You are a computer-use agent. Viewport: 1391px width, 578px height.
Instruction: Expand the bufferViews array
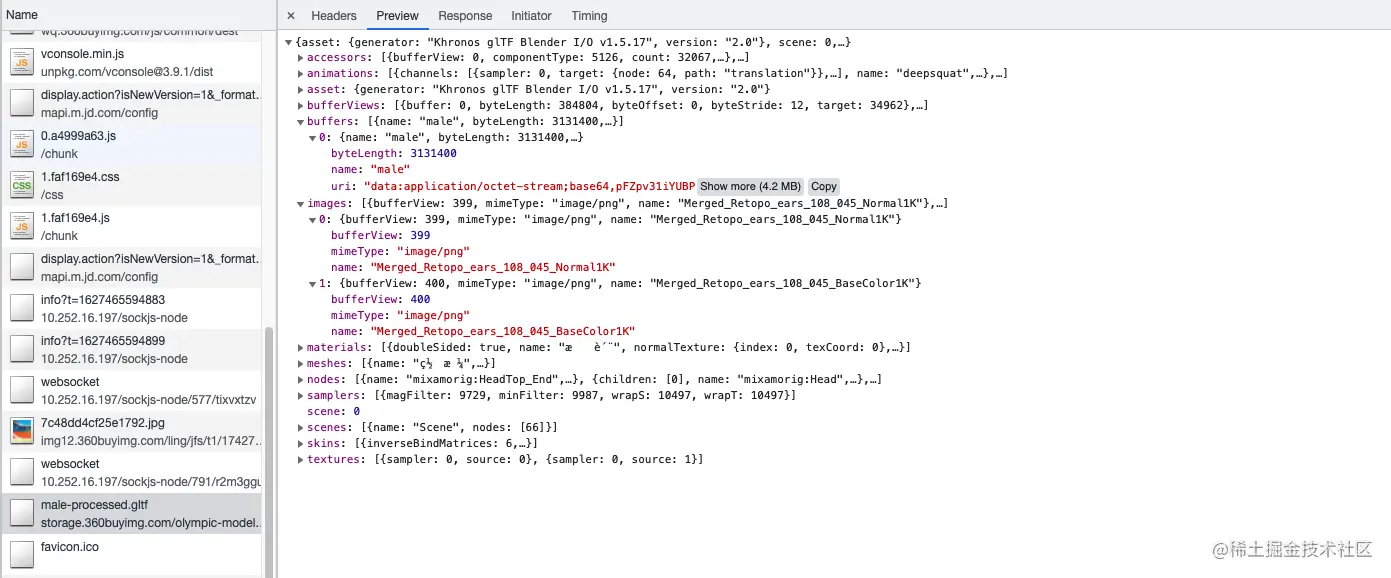pos(301,106)
